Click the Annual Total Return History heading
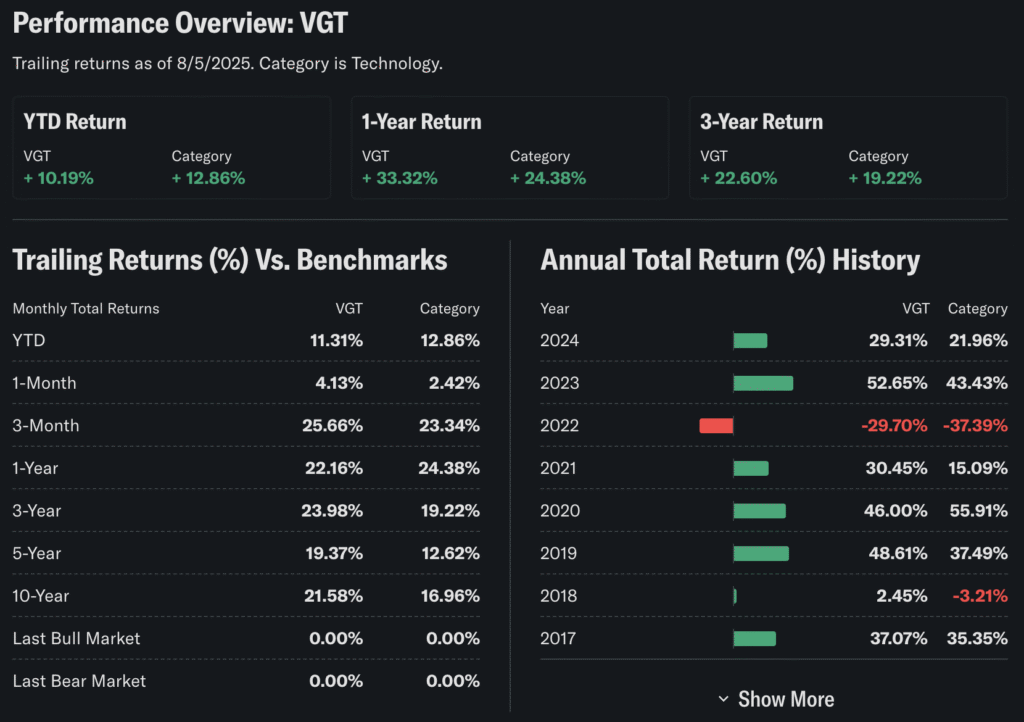1024x722 pixels. (x=730, y=260)
